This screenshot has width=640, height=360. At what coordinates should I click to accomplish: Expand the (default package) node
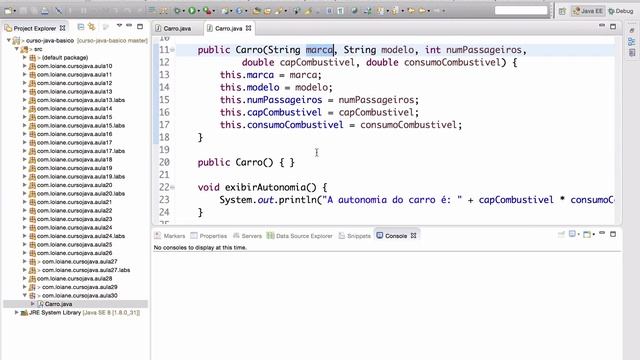coord(24,58)
